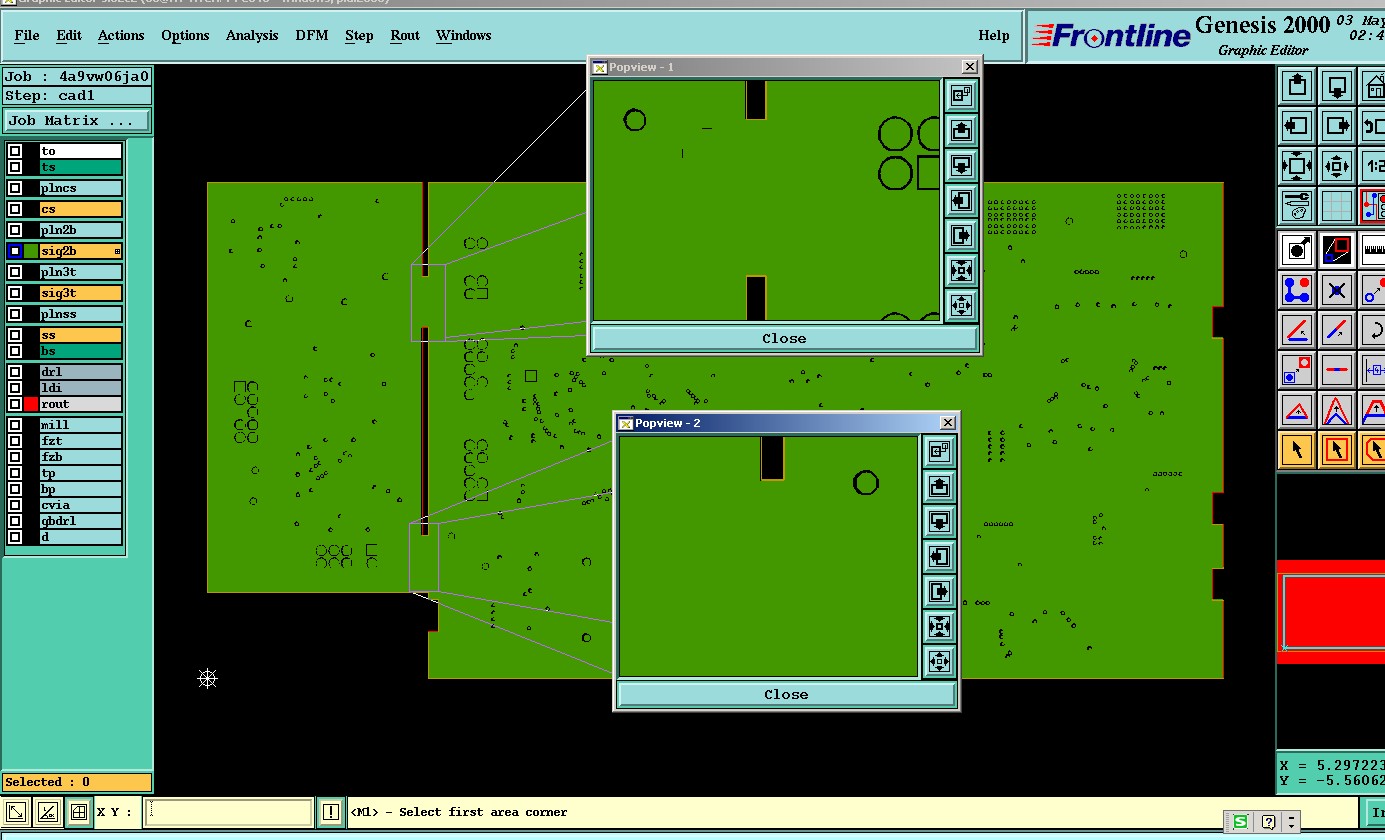Select the area zoom tool with red square
Viewport: 1385px width, 840px height.
[x=1337, y=249]
